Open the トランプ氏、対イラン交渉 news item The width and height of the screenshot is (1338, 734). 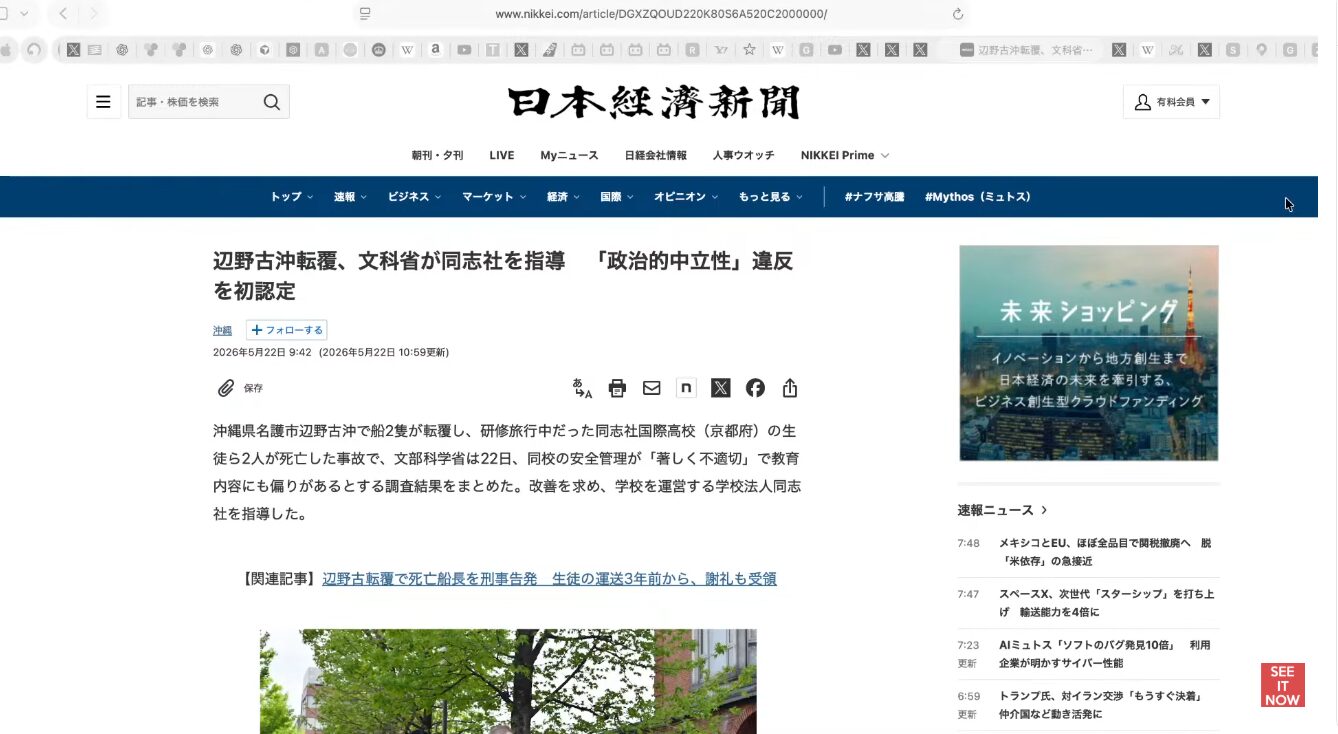(x=1100, y=705)
